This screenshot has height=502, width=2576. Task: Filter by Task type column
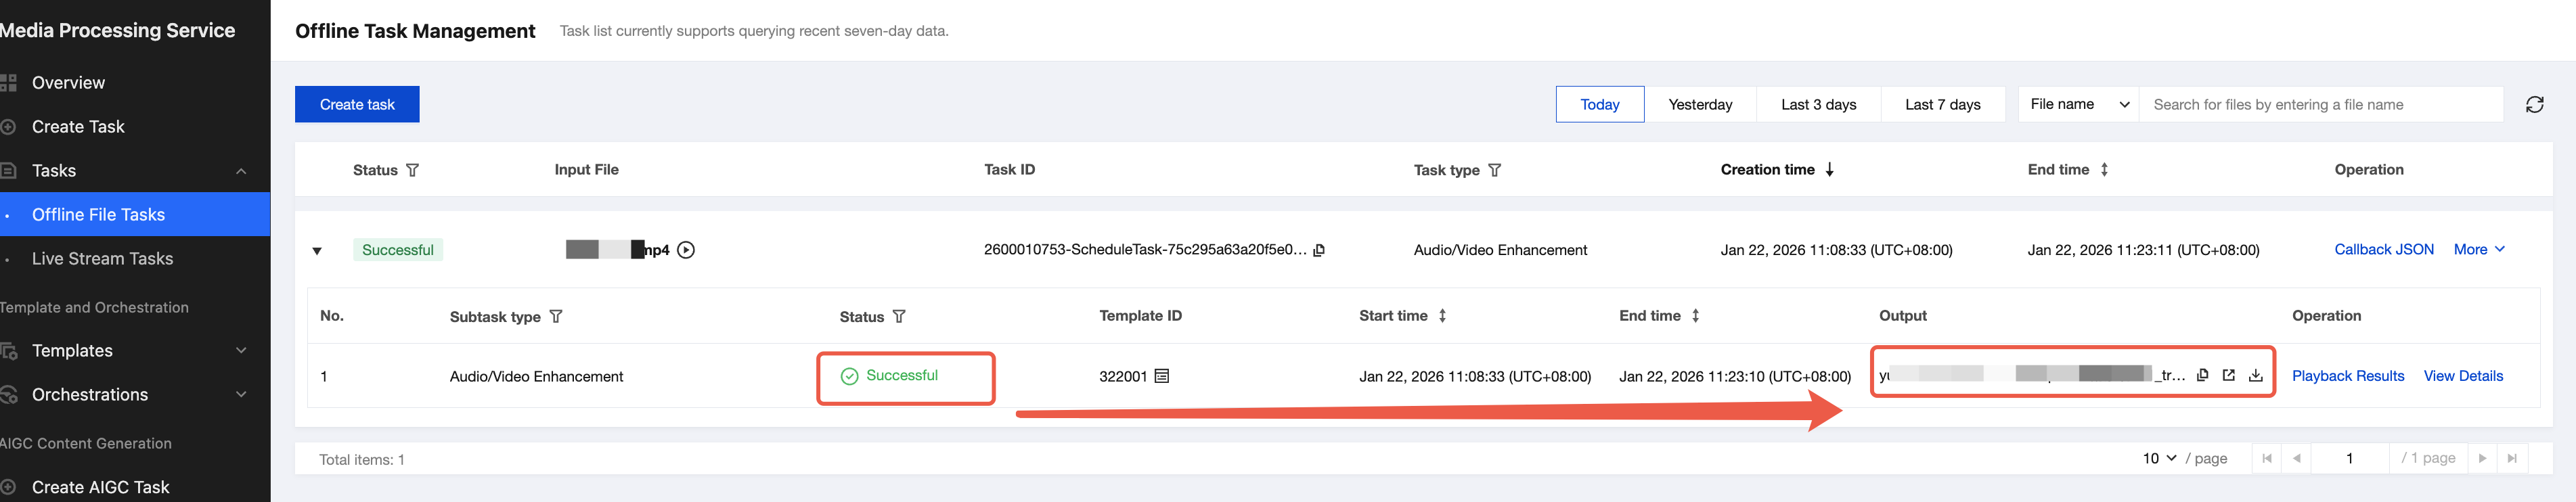click(x=1494, y=170)
